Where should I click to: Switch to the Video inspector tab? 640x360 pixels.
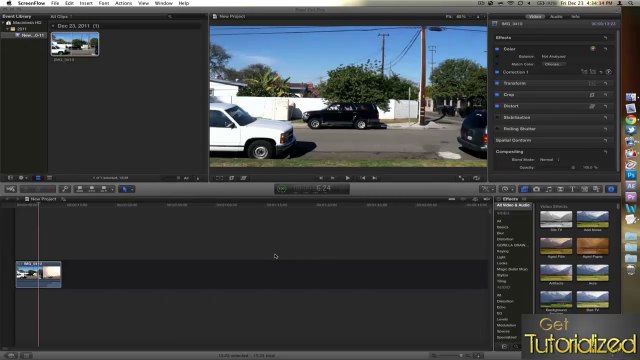(x=535, y=17)
